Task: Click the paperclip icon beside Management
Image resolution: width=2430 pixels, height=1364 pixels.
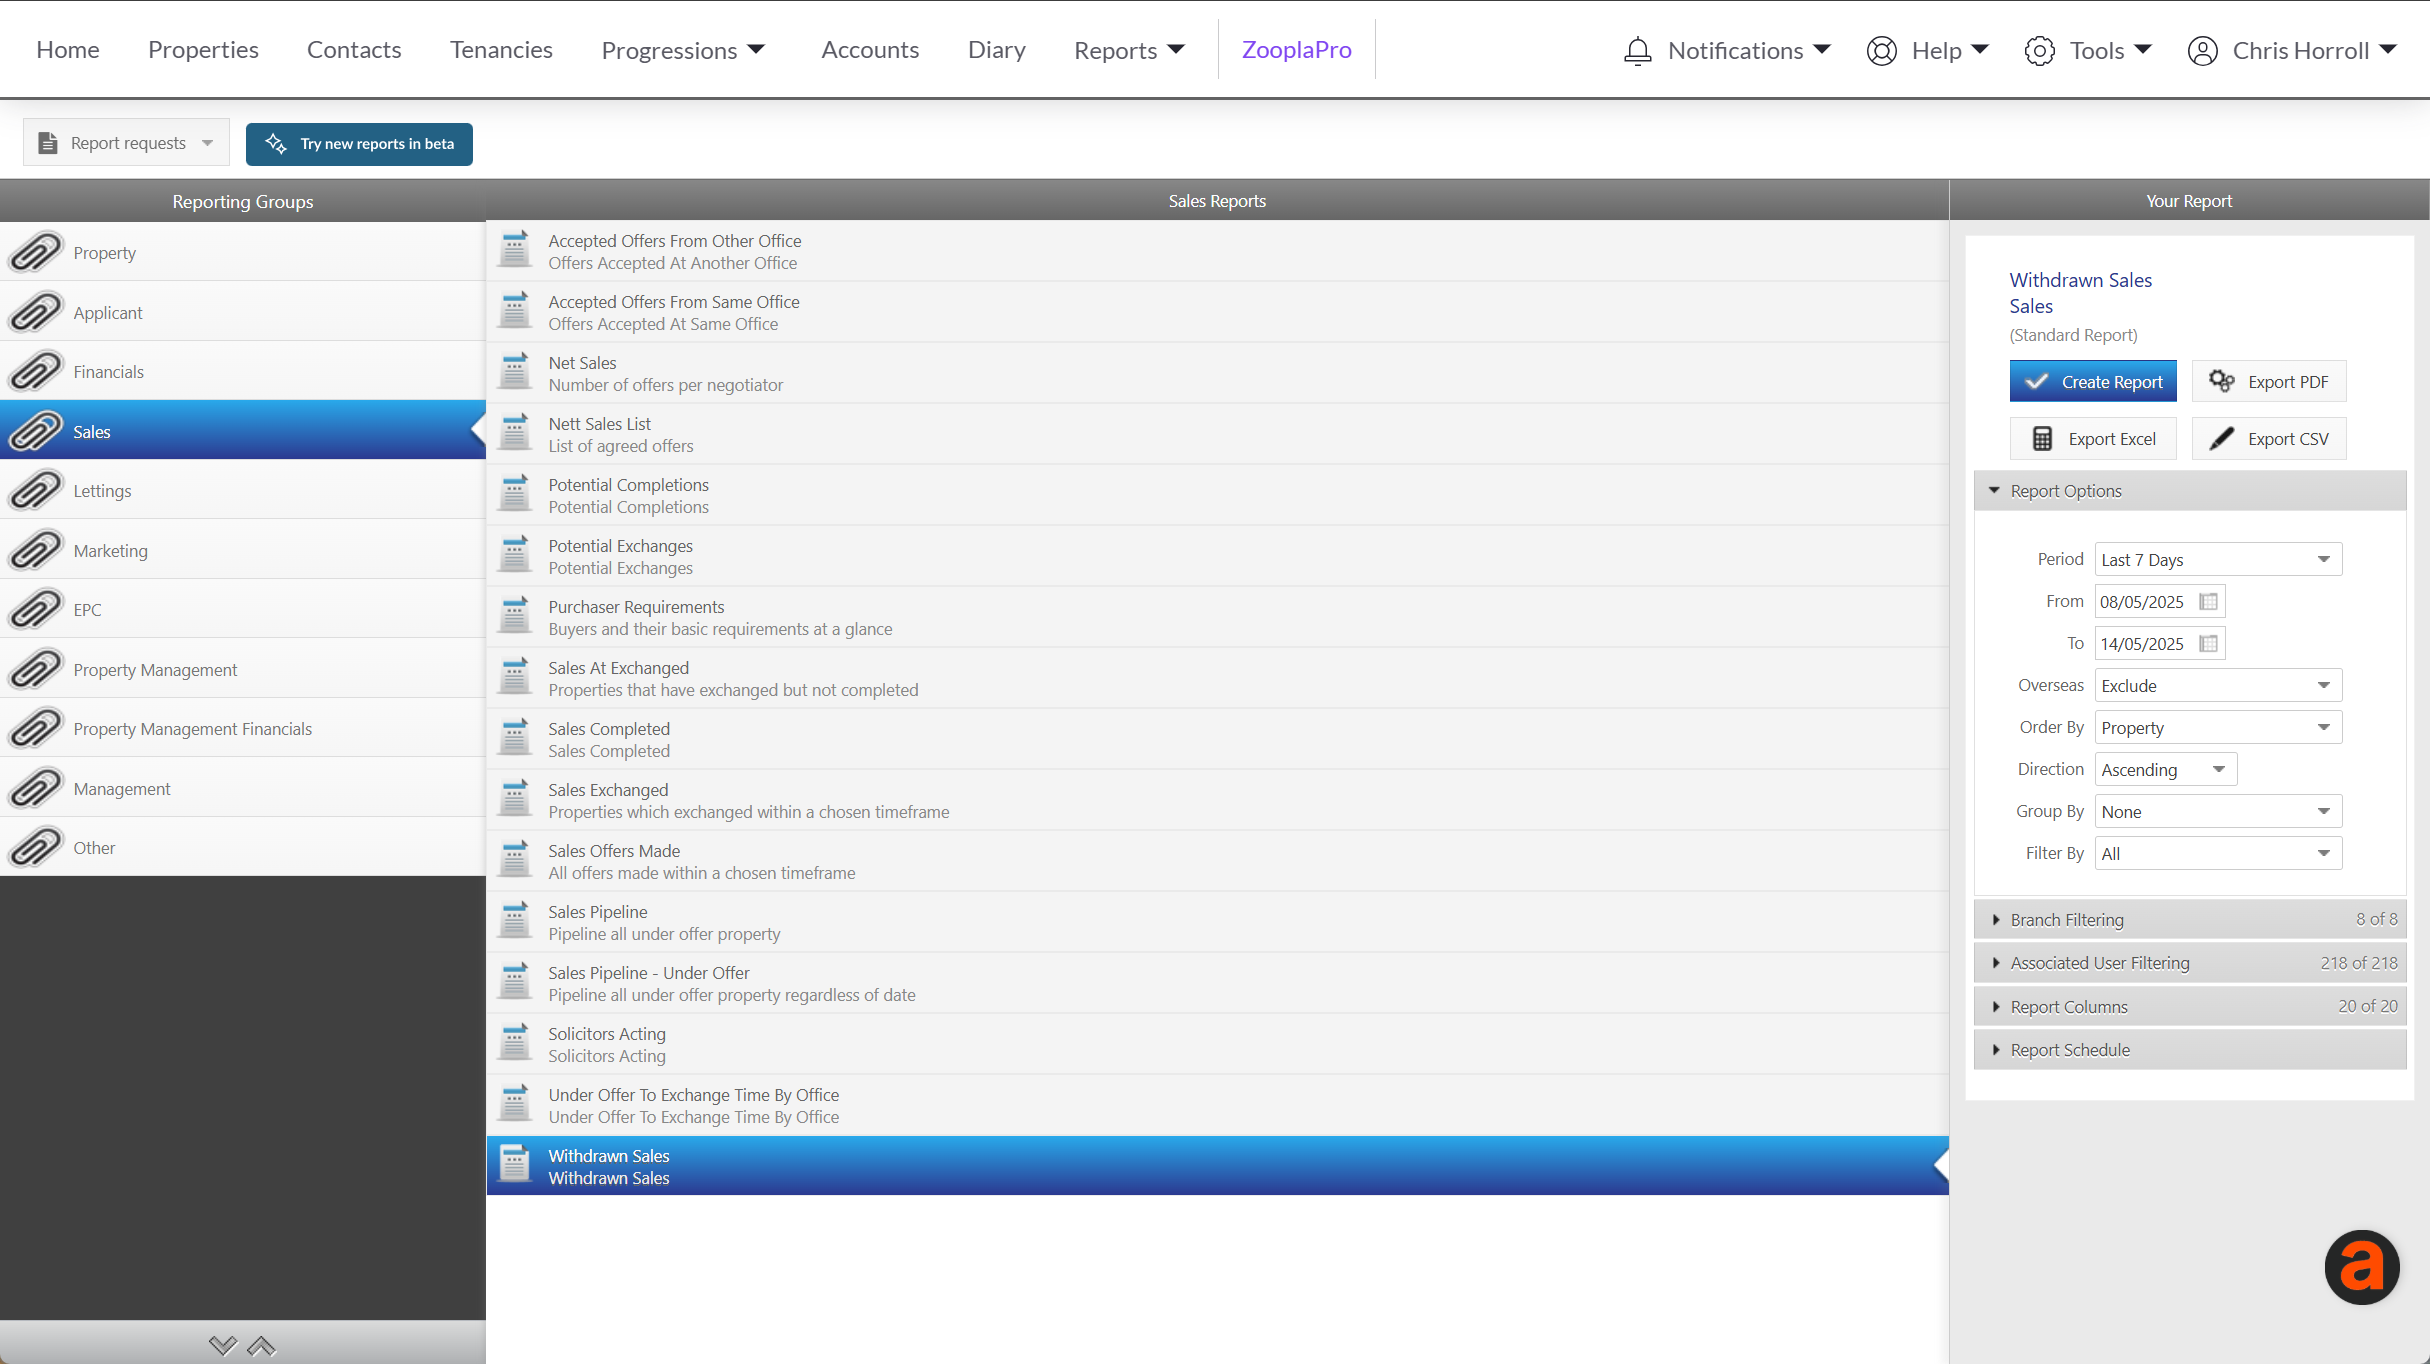Action: click(x=36, y=788)
